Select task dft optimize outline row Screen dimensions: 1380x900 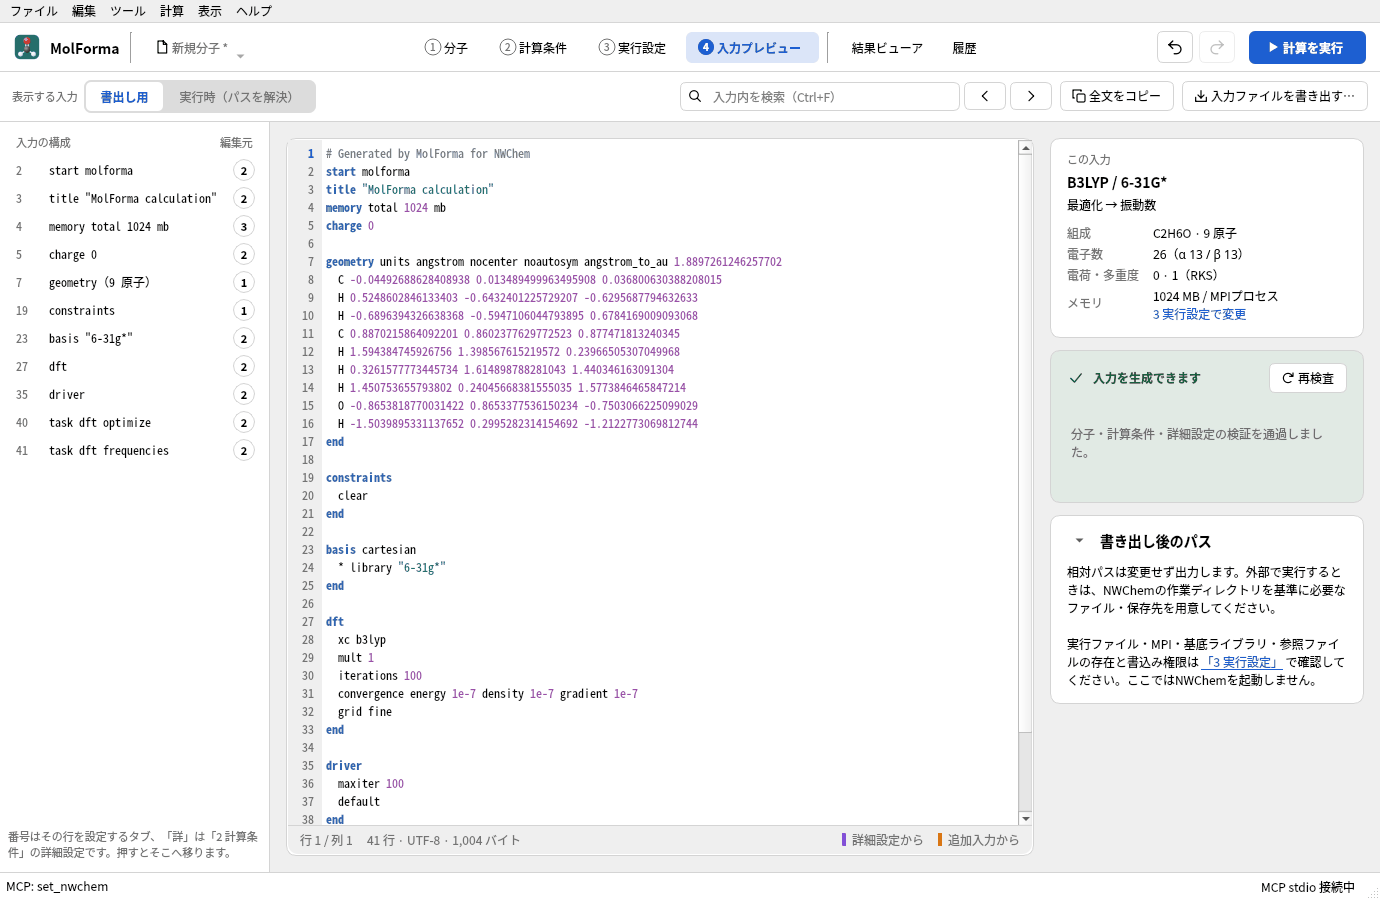pyautogui.click(x=135, y=423)
